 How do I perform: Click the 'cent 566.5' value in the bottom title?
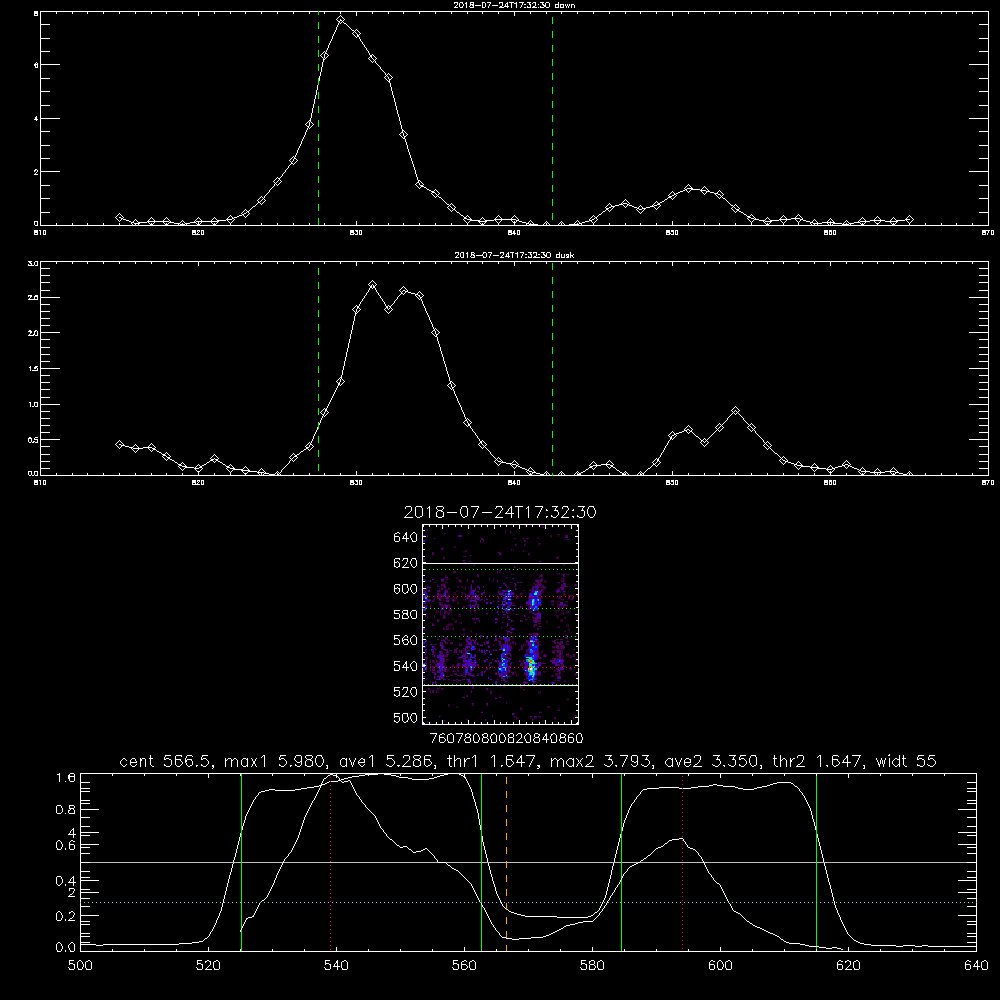click(x=166, y=761)
